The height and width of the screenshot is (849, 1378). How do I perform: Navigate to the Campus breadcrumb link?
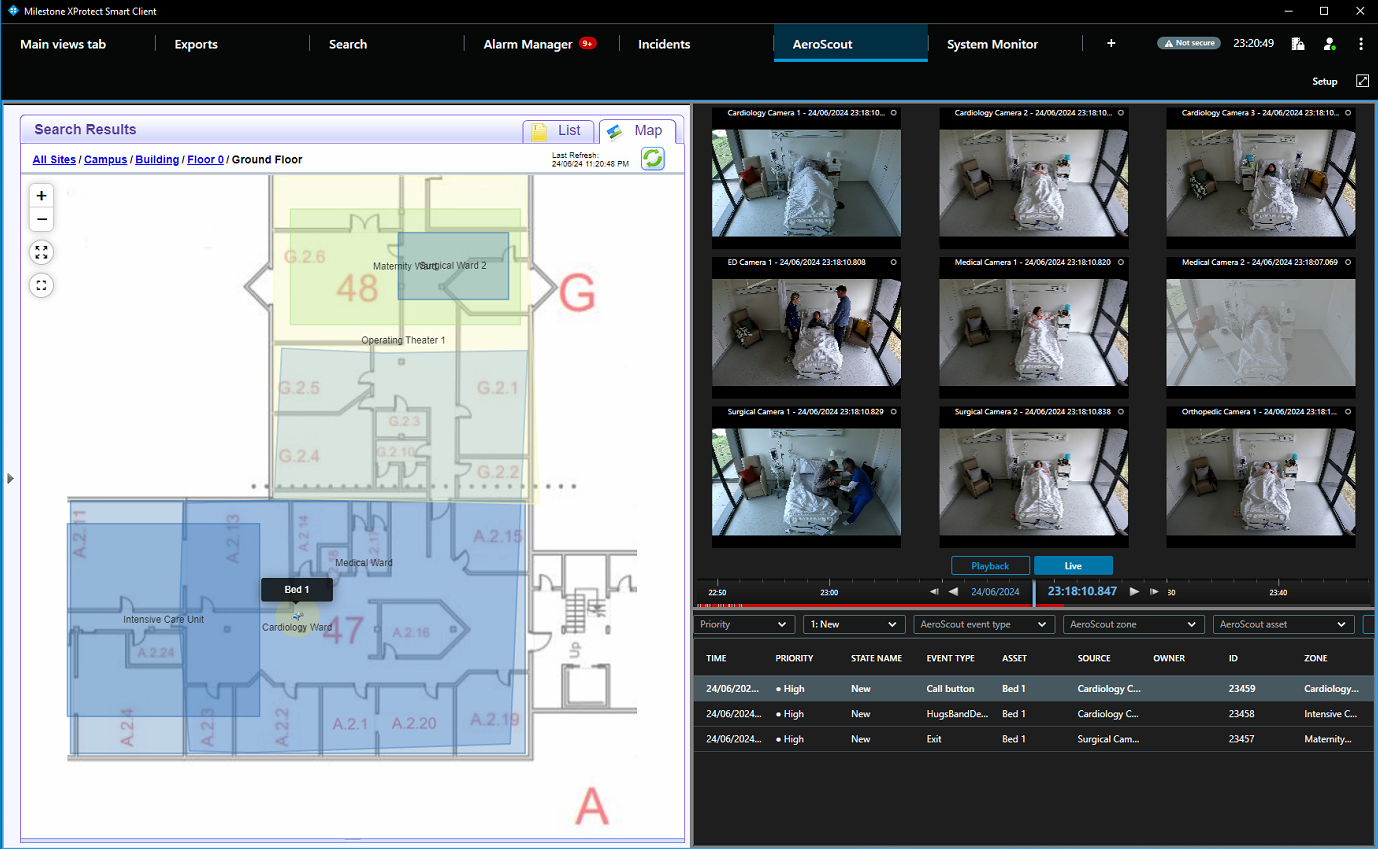click(x=105, y=160)
